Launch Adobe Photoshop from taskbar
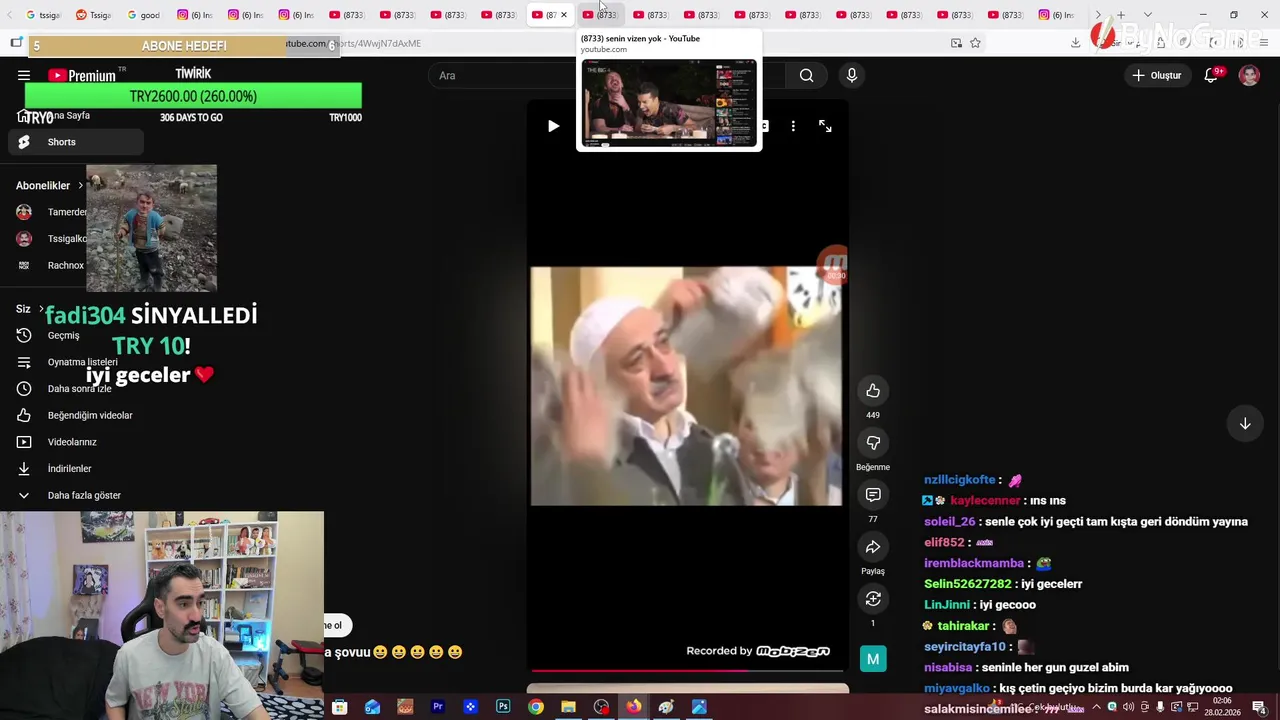 (x=503, y=707)
